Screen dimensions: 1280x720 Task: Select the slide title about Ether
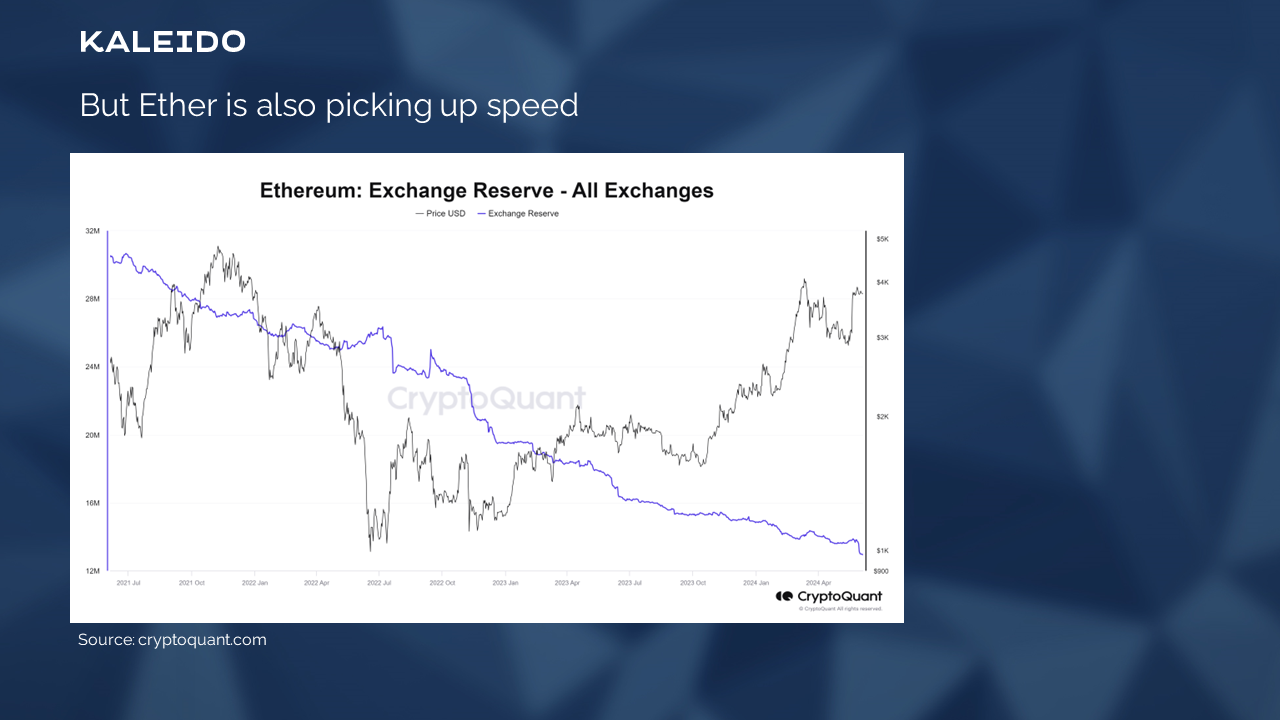pos(329,105)
